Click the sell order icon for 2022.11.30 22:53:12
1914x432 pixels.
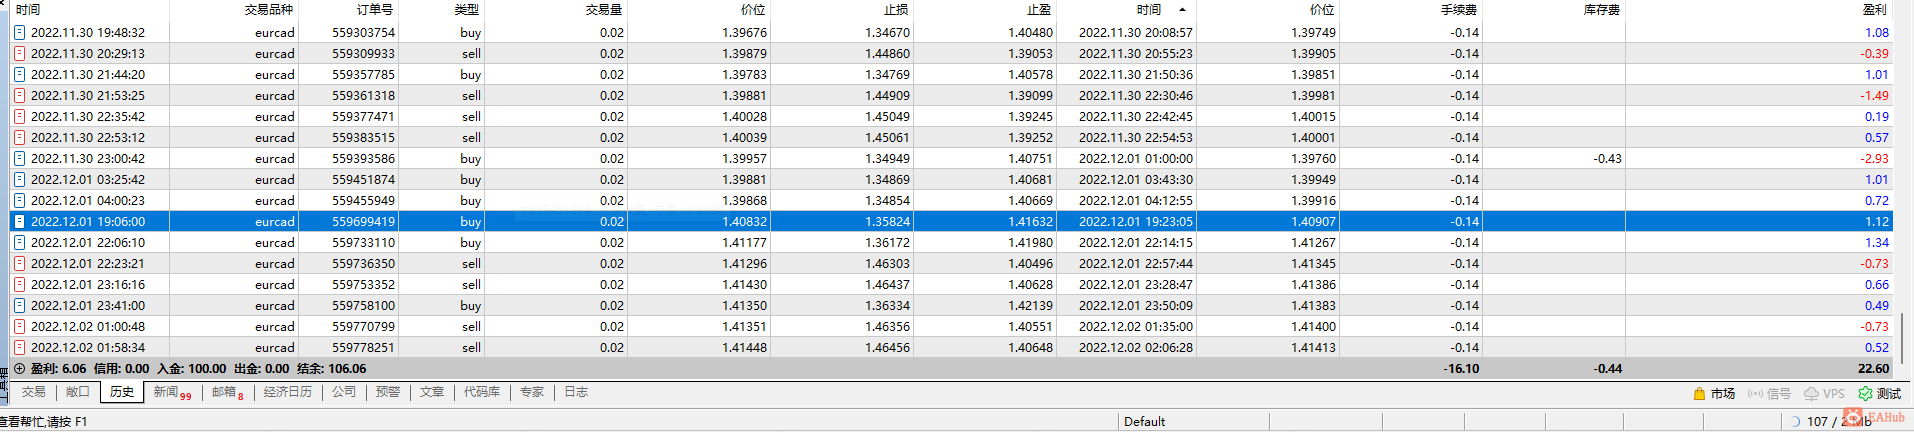point(19,137)
